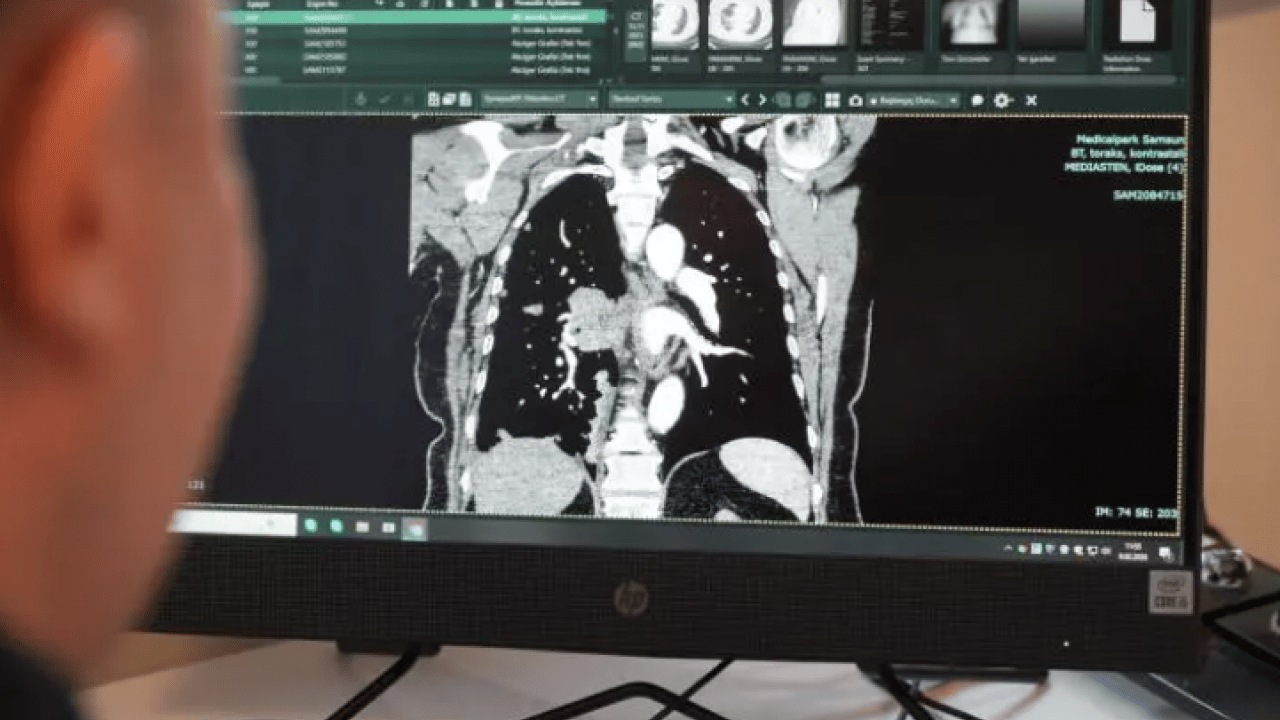The height and width of the screenshot is (720, 1280).
Task: Click the previous series left arrow
Action: [x=744, y=100]
